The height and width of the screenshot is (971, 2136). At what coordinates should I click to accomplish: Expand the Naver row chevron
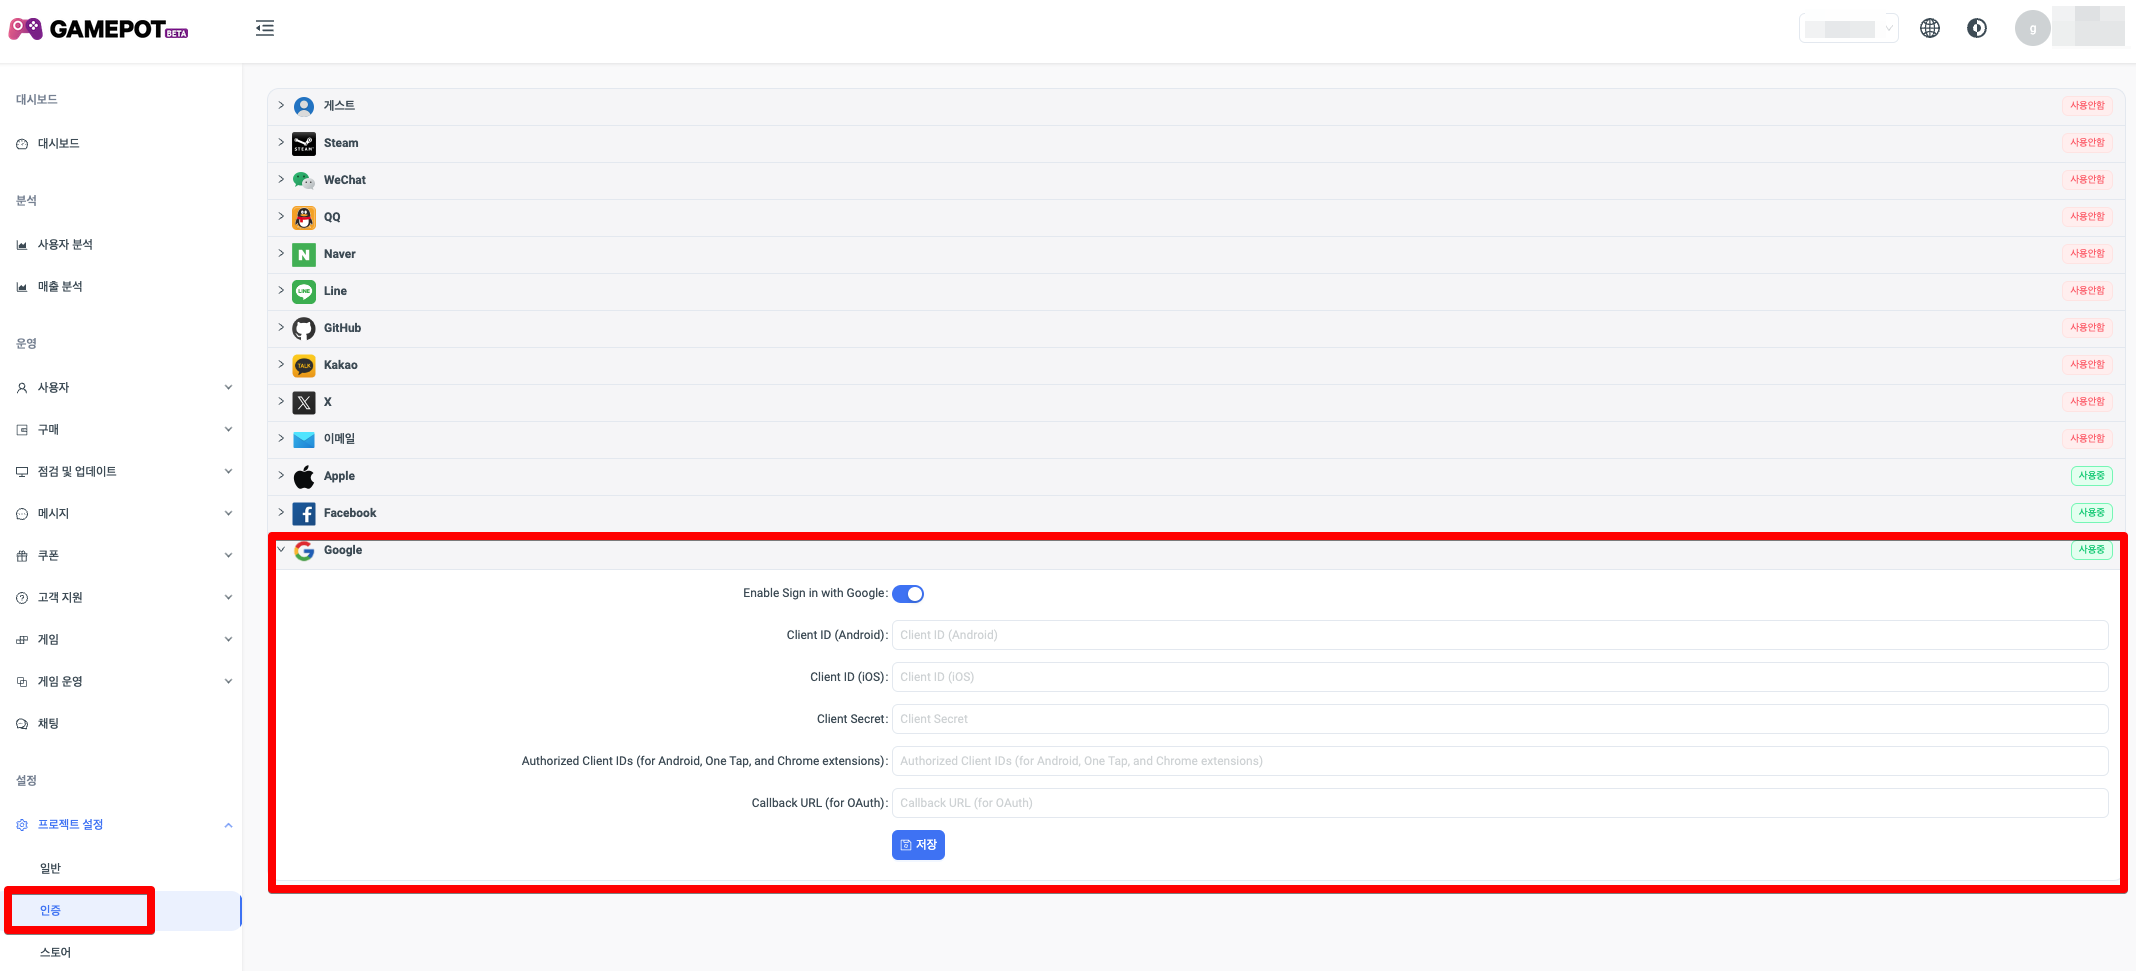point(281,253)
